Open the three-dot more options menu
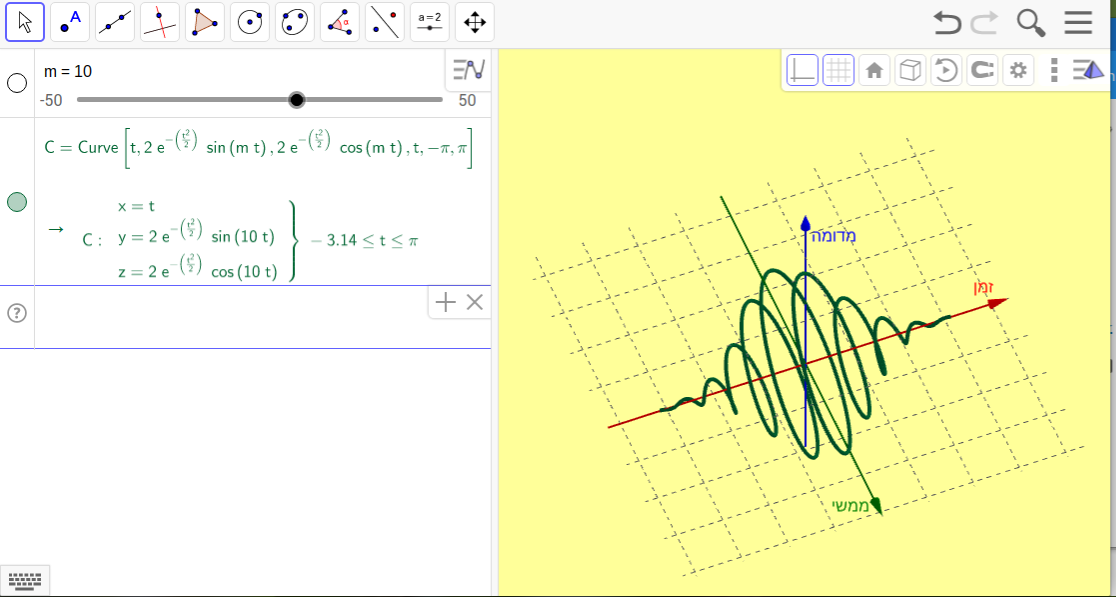 [x=1054, y=70]
